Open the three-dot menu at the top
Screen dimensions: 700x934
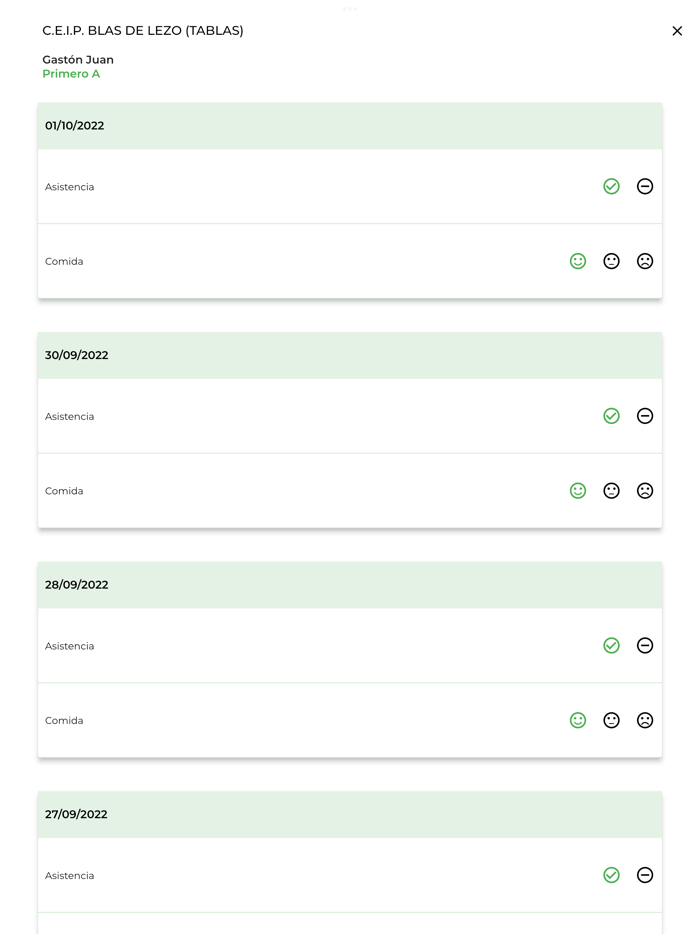pos(350,9)
